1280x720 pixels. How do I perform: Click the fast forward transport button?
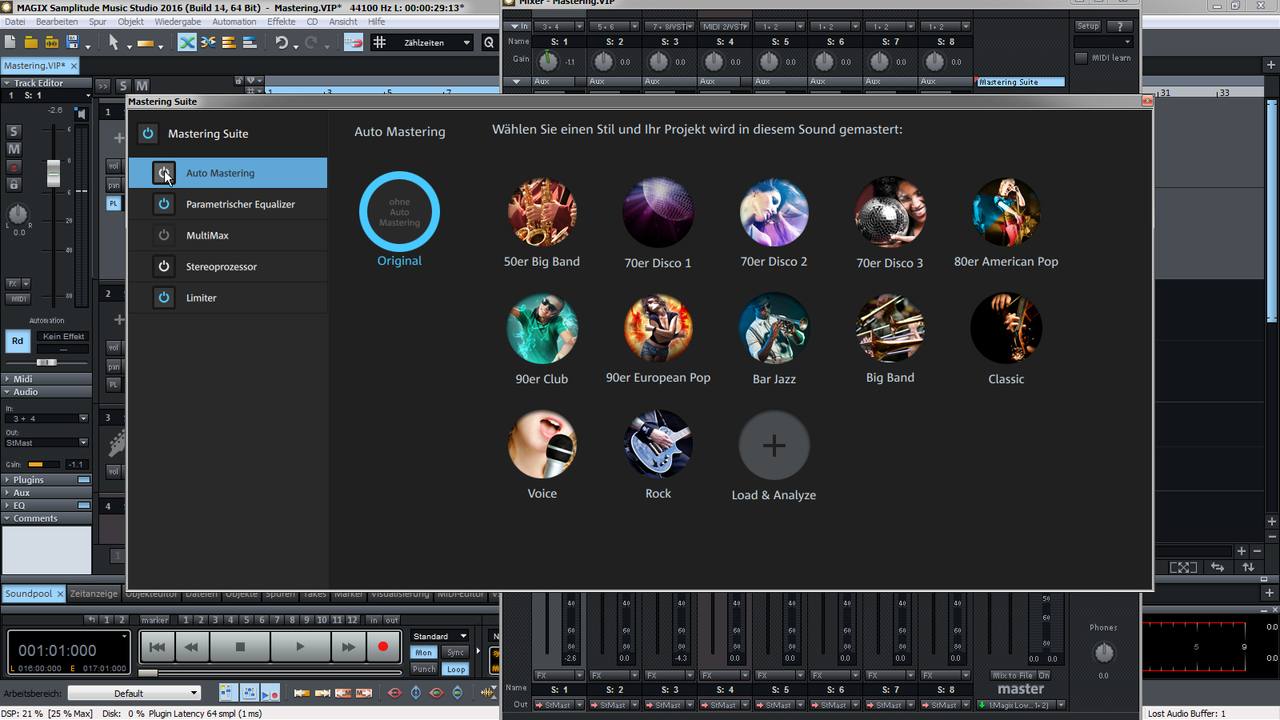pos(347,647)
